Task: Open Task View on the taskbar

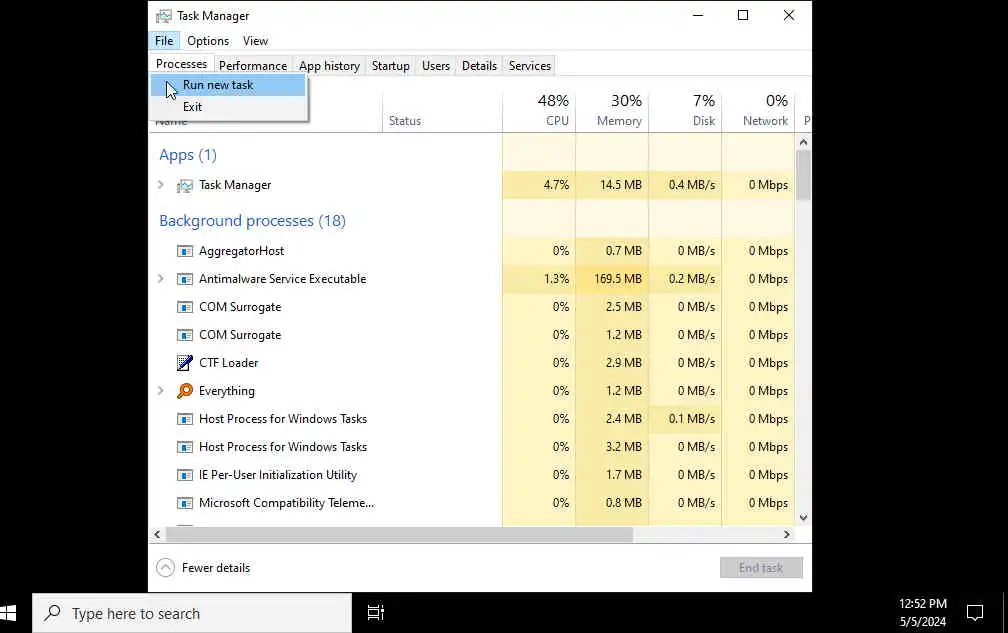Action: point(375,613)
